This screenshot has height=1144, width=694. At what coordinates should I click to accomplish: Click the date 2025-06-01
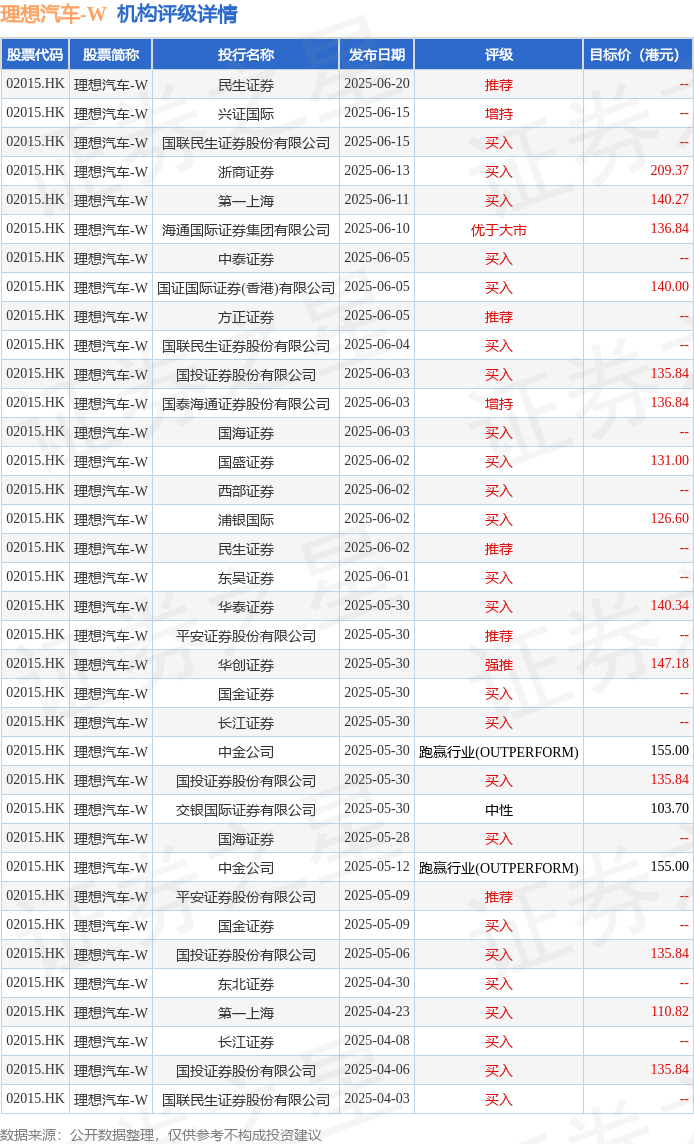[377, 576]
